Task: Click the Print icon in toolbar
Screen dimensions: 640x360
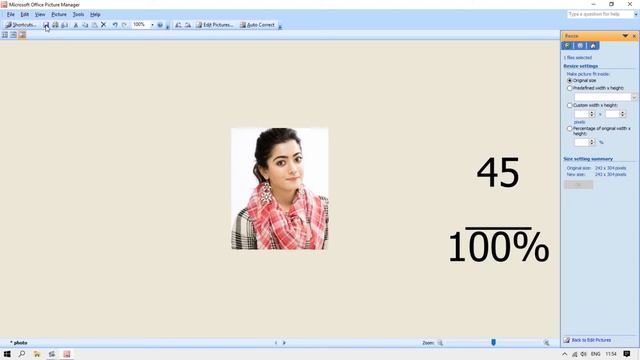Action: (x=55, y=25)
